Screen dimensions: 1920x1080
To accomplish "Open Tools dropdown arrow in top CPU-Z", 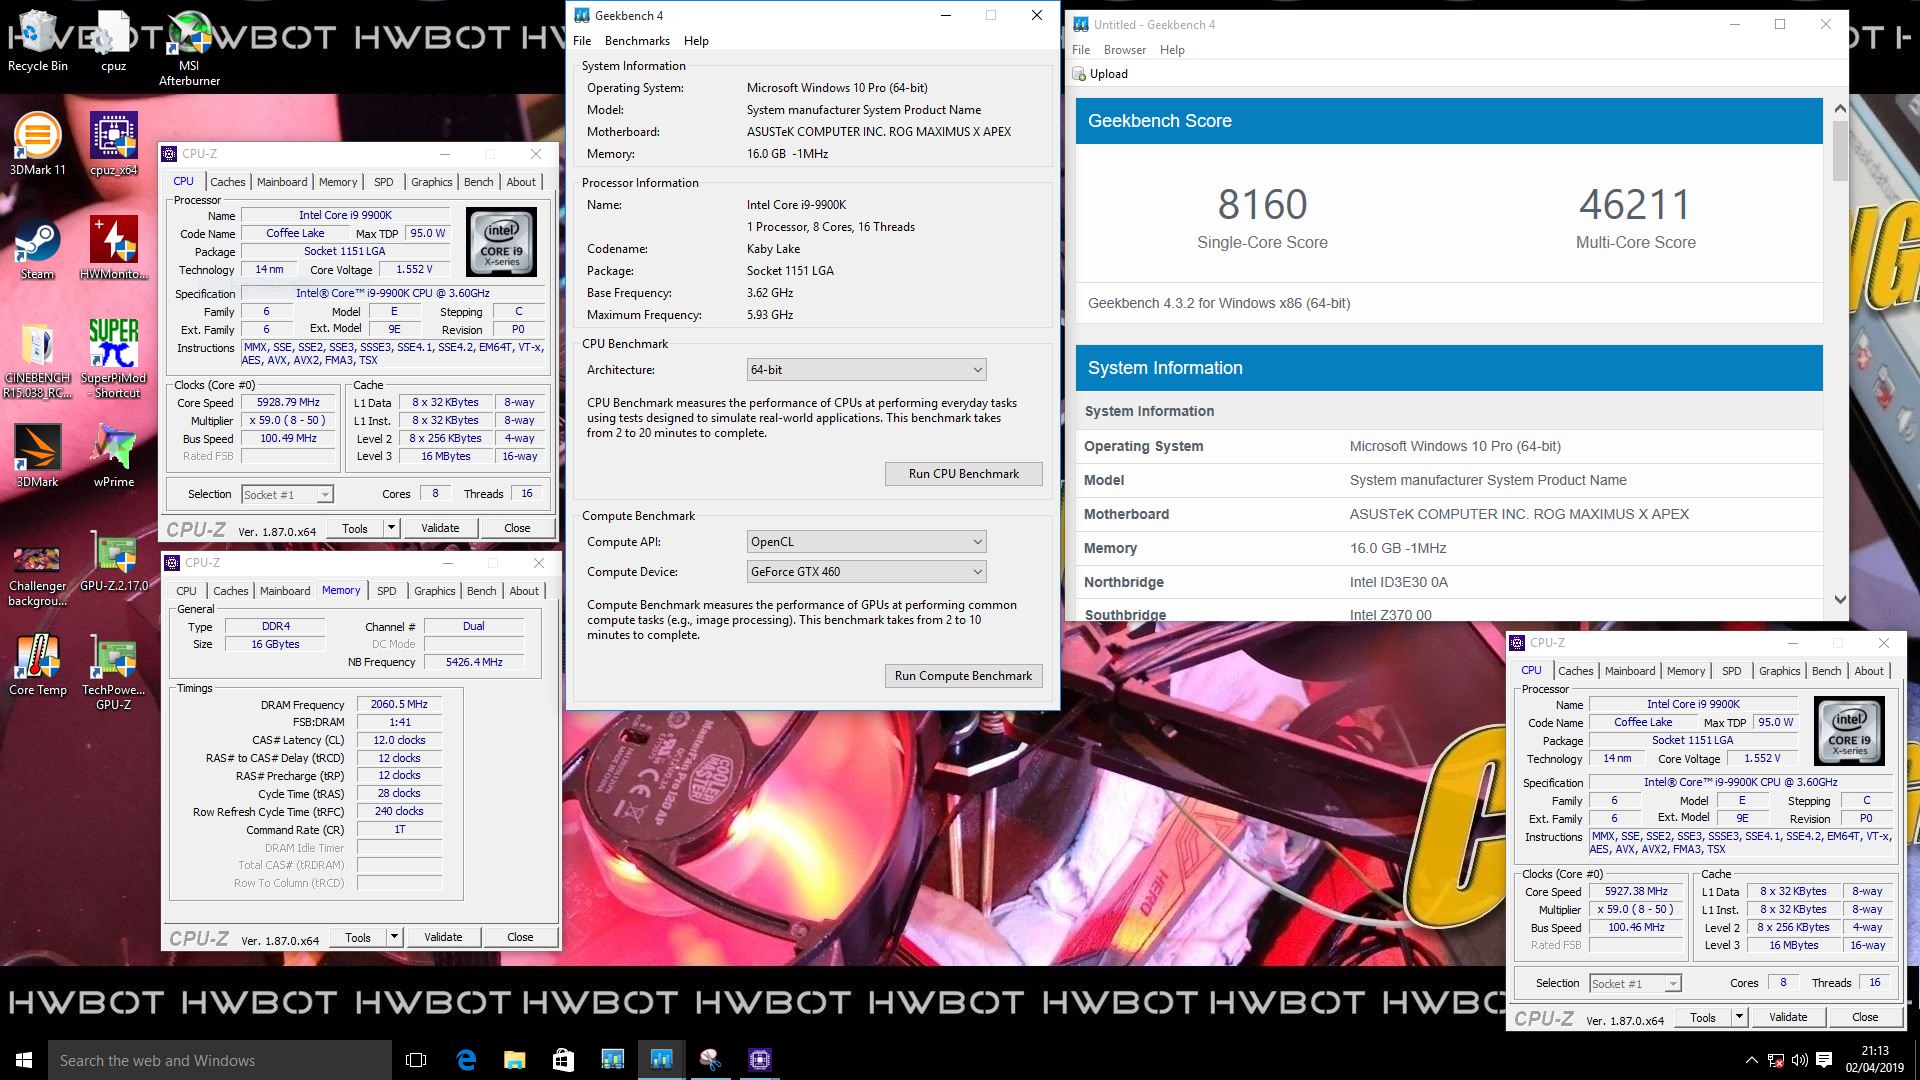I will 391,528.
